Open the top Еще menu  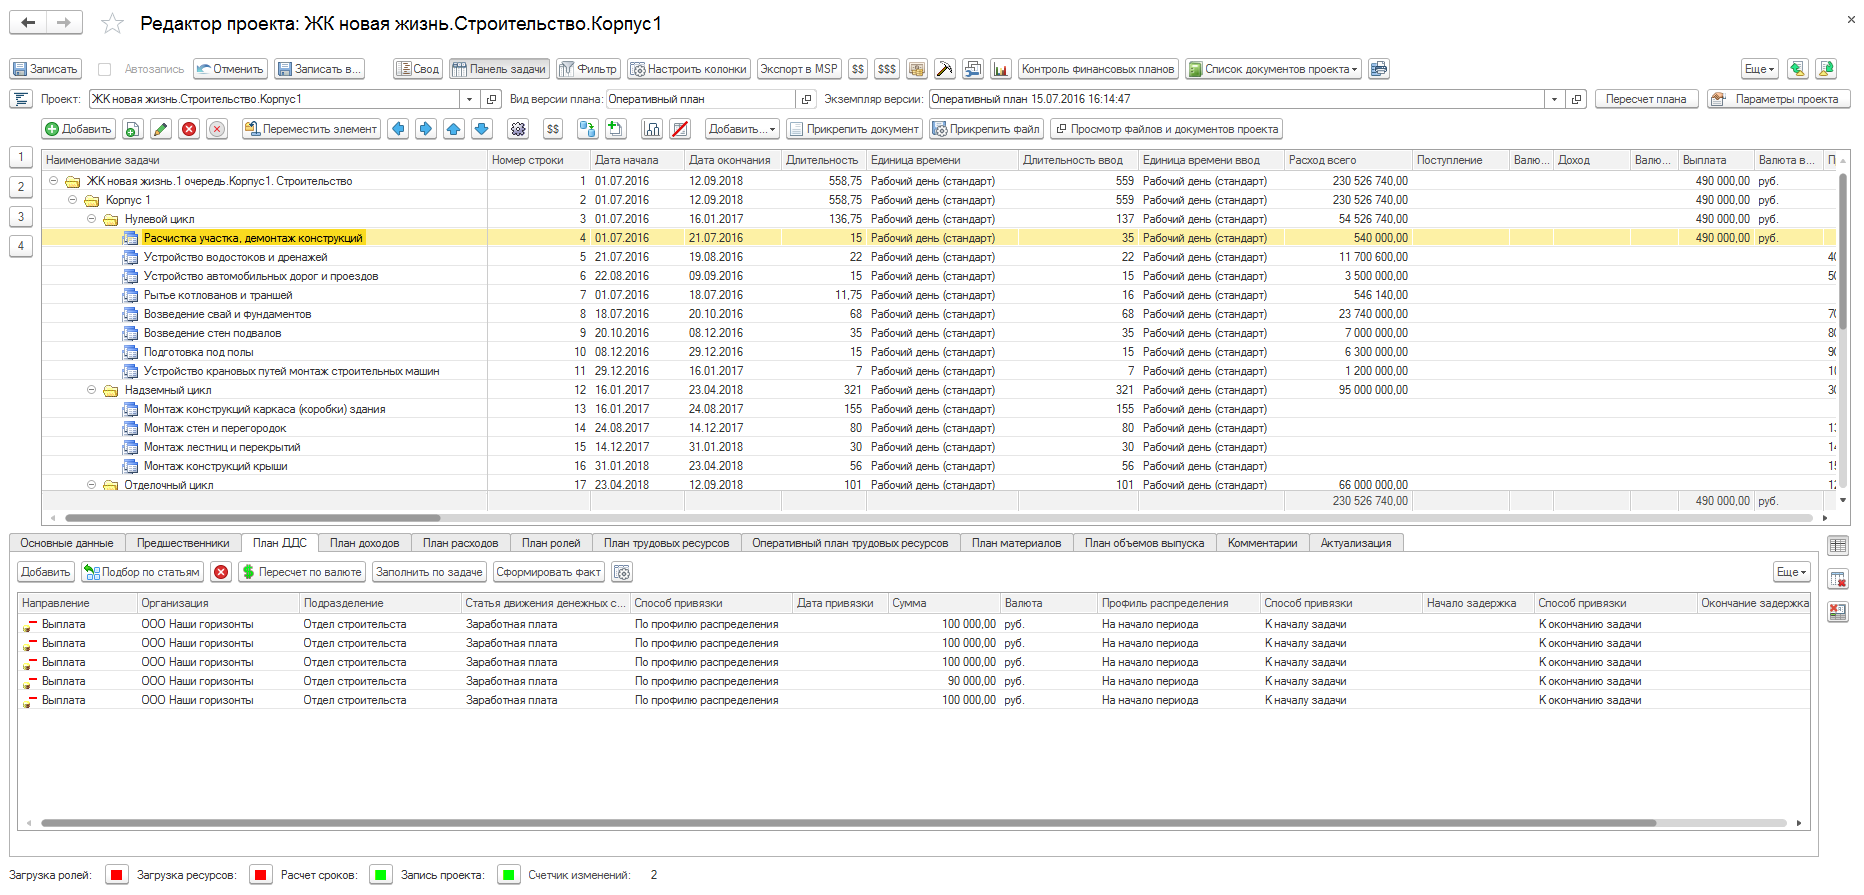(x=1759, y=69)
